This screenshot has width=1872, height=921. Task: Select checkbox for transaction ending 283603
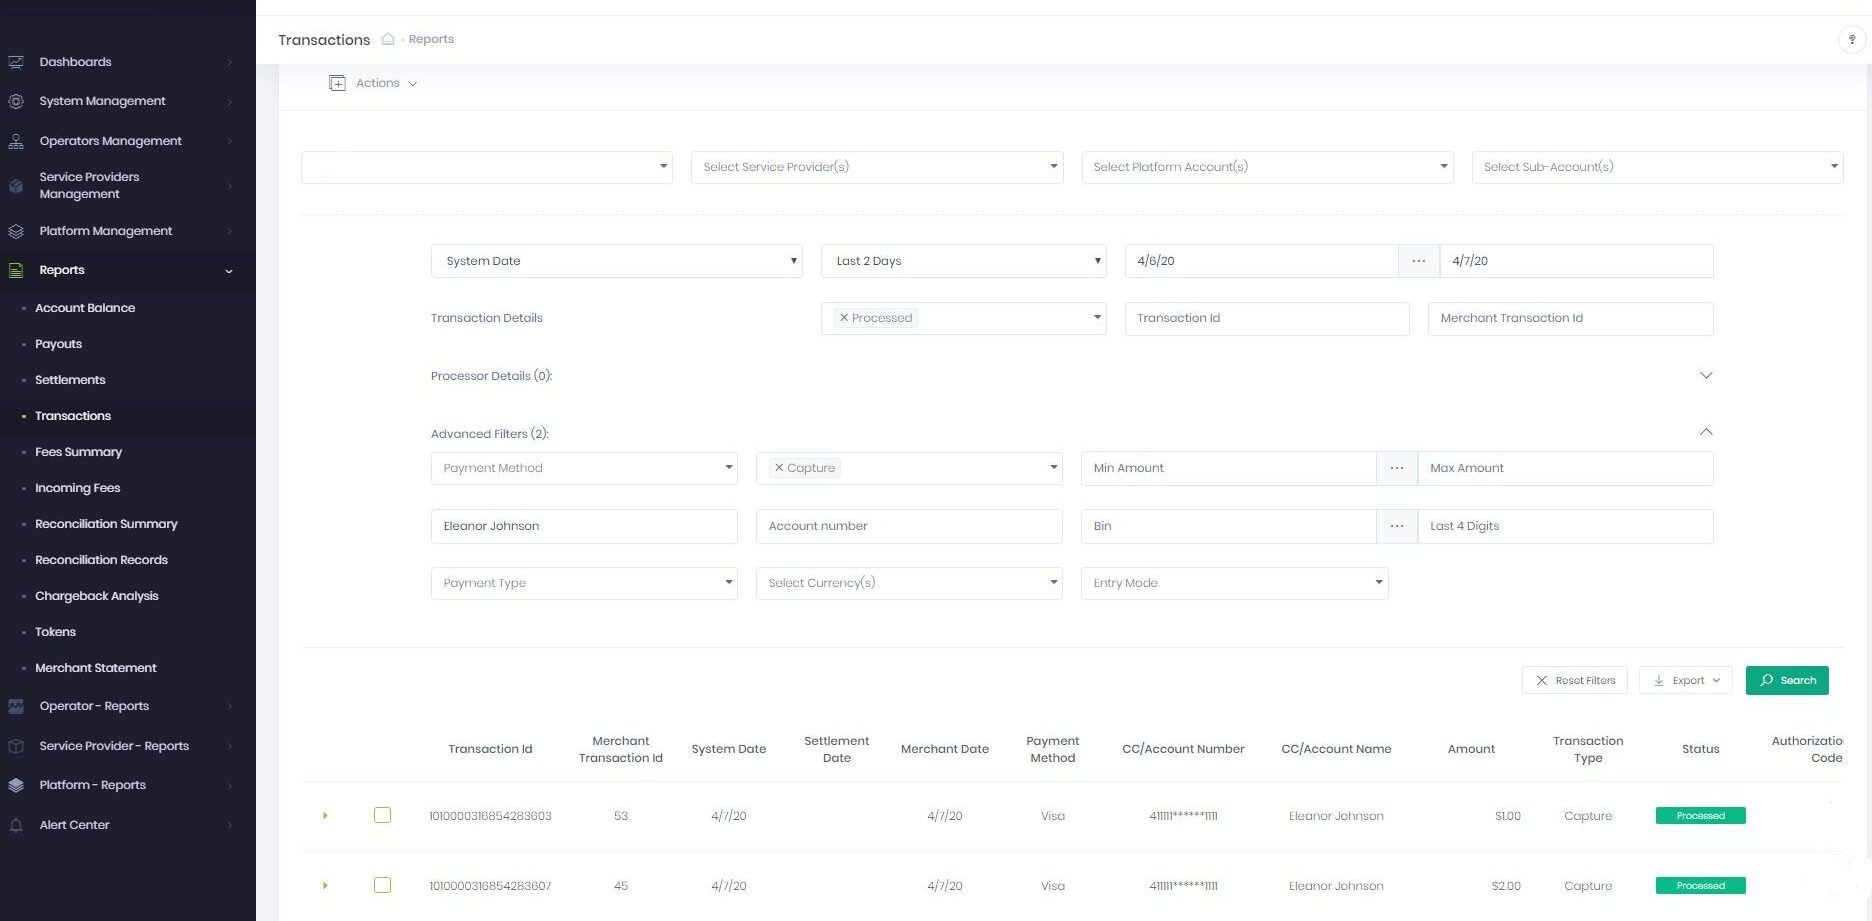(x=382, y=815)
